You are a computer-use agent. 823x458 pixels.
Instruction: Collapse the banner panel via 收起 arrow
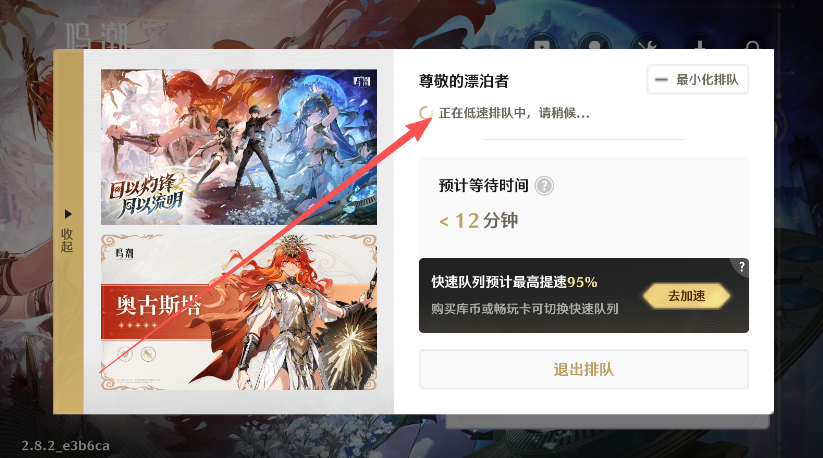(68, 214)
